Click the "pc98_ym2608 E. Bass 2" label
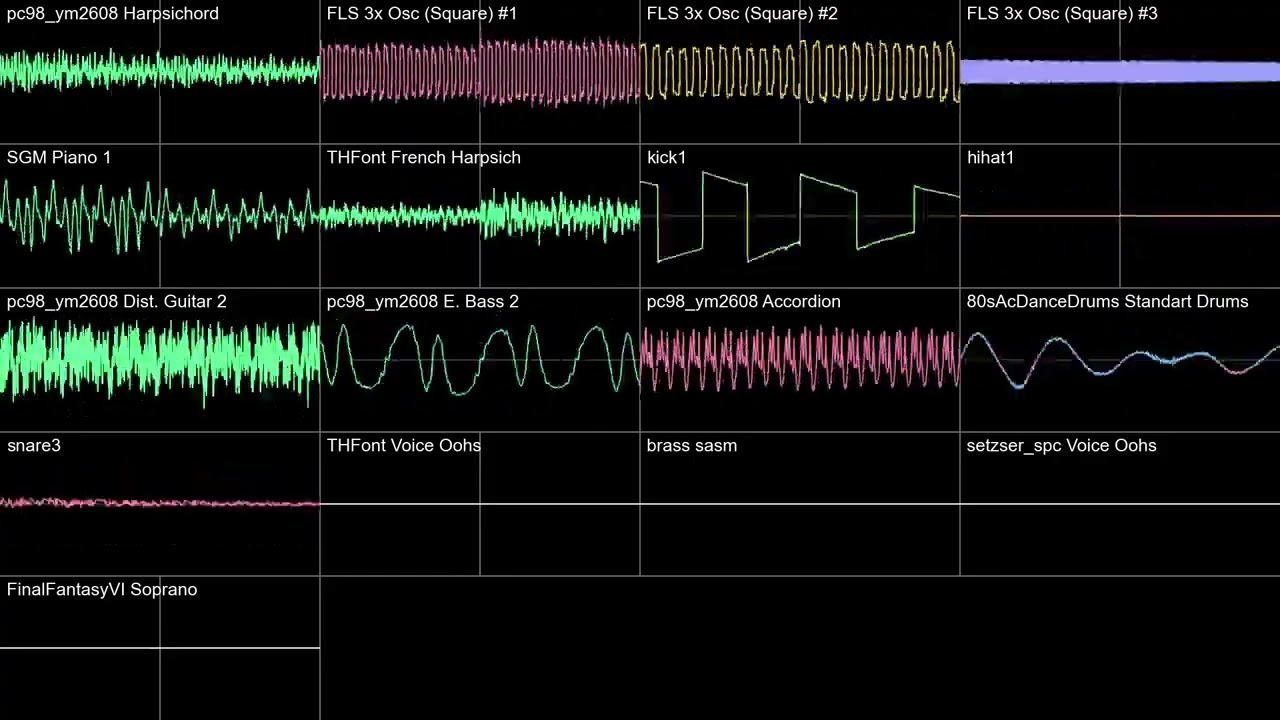Screen dimensions: 1280x720 (x=423, y=302)
